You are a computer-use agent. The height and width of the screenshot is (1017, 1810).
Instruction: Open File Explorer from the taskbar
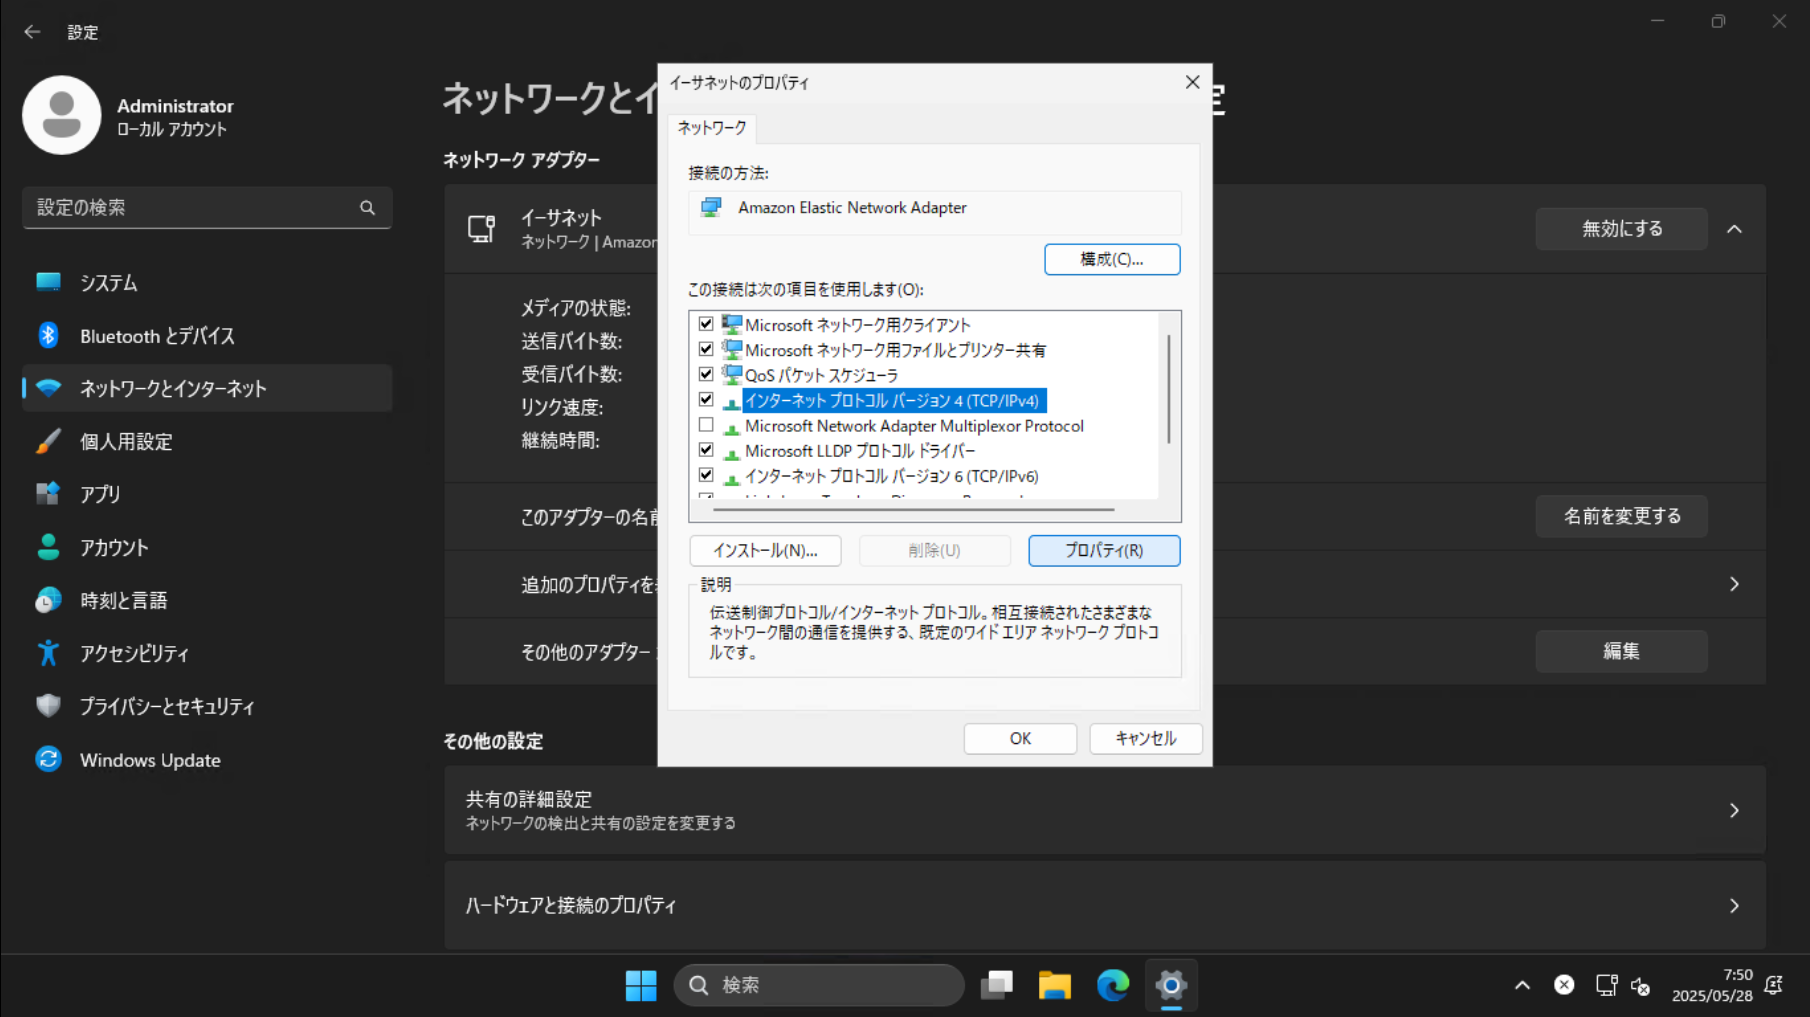(x=1054, y=985)
